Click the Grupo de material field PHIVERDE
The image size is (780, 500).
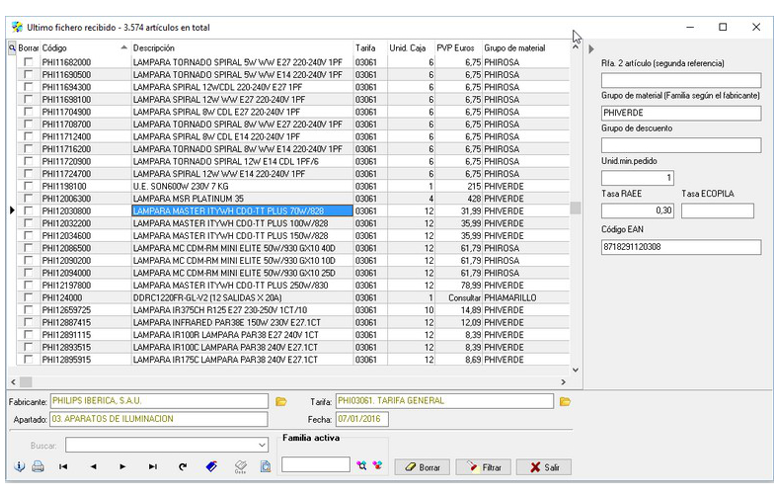(x=681, y=113)
